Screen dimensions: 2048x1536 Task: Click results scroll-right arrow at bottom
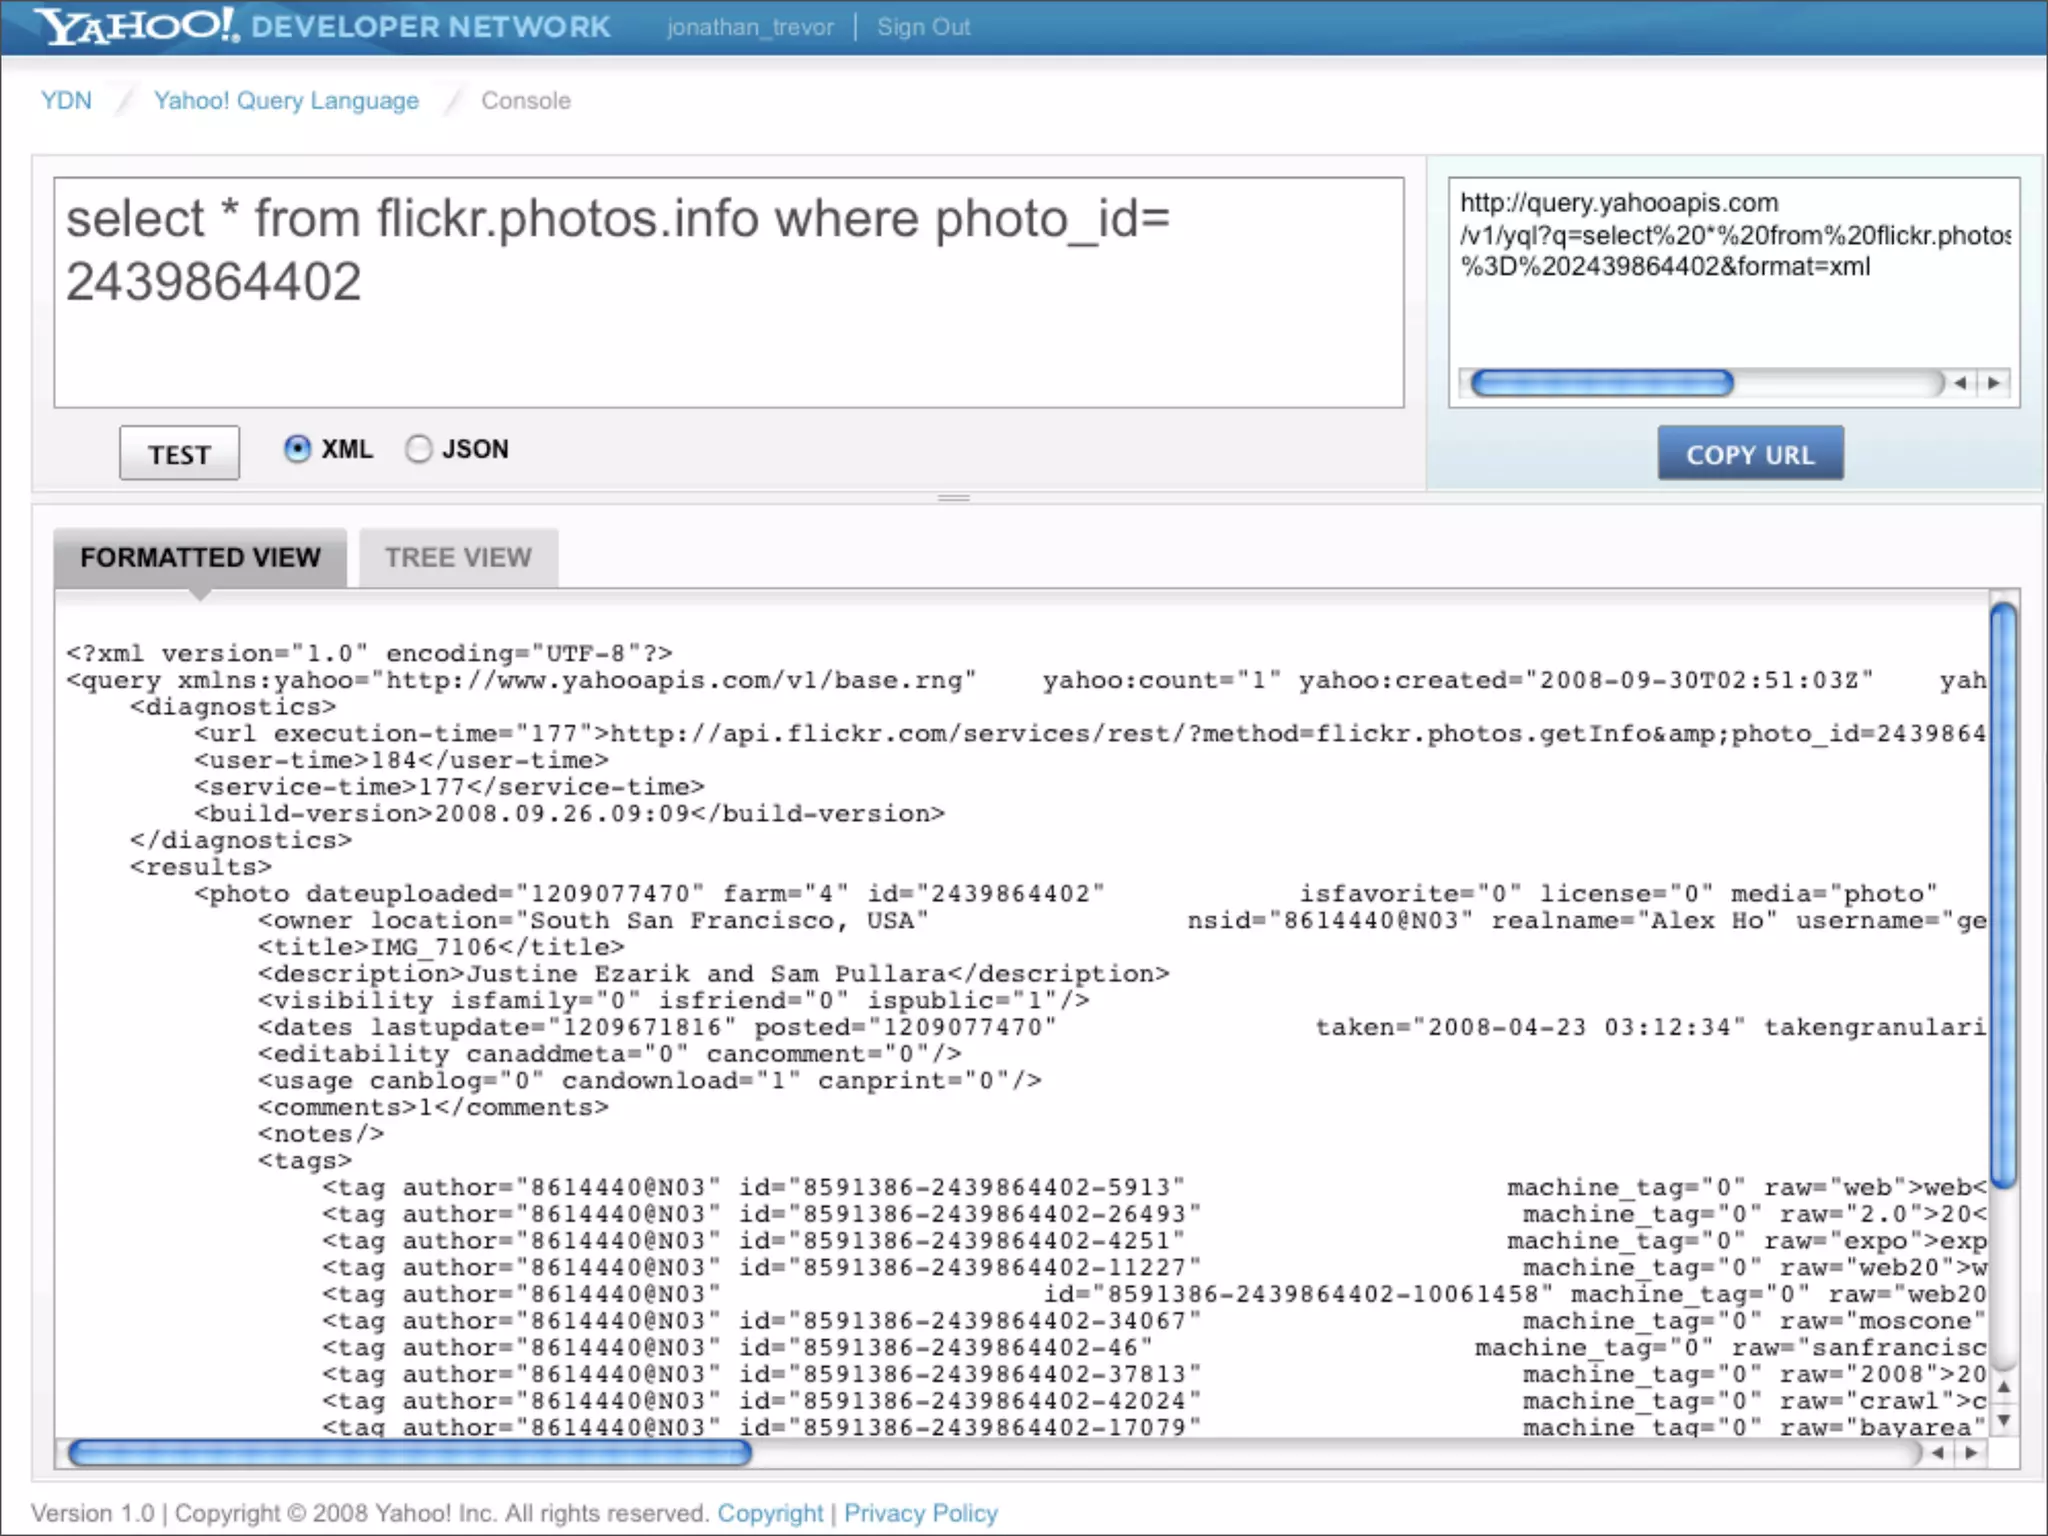point(1971,1453)
